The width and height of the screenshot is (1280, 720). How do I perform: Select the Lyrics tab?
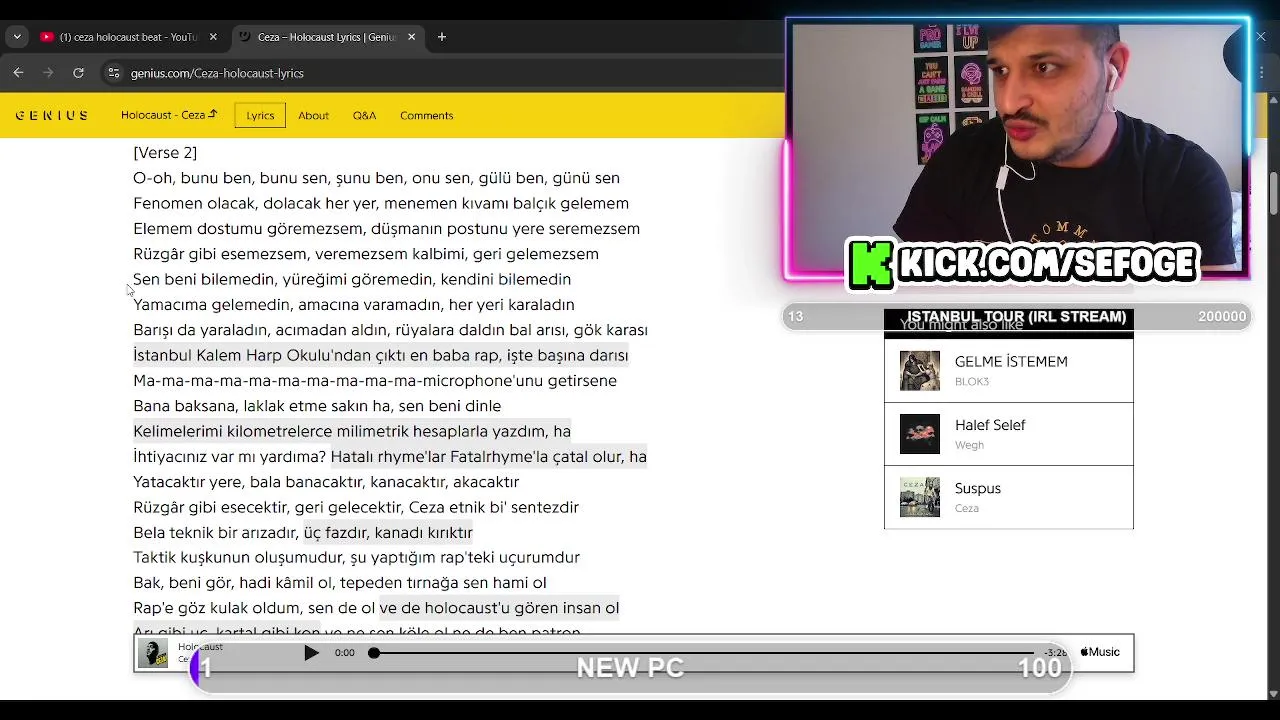tap(260, 115)
